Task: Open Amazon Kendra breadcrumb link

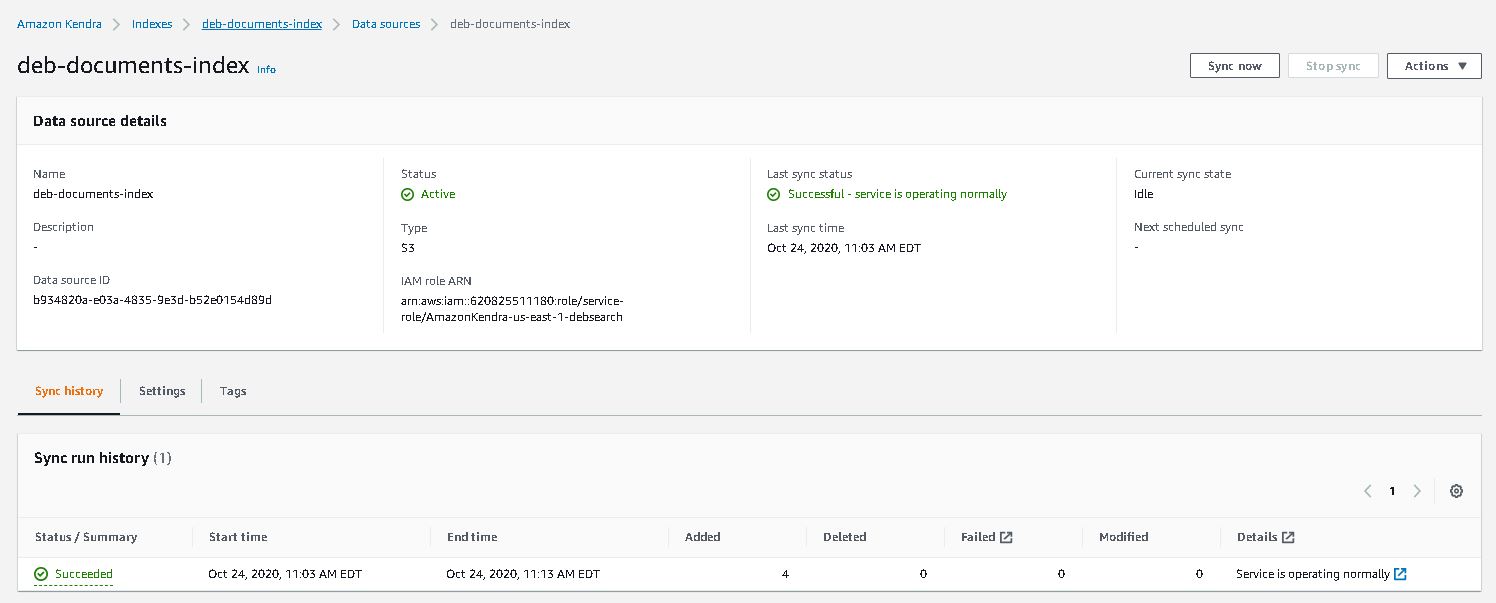Action: (x=59, y=24)
